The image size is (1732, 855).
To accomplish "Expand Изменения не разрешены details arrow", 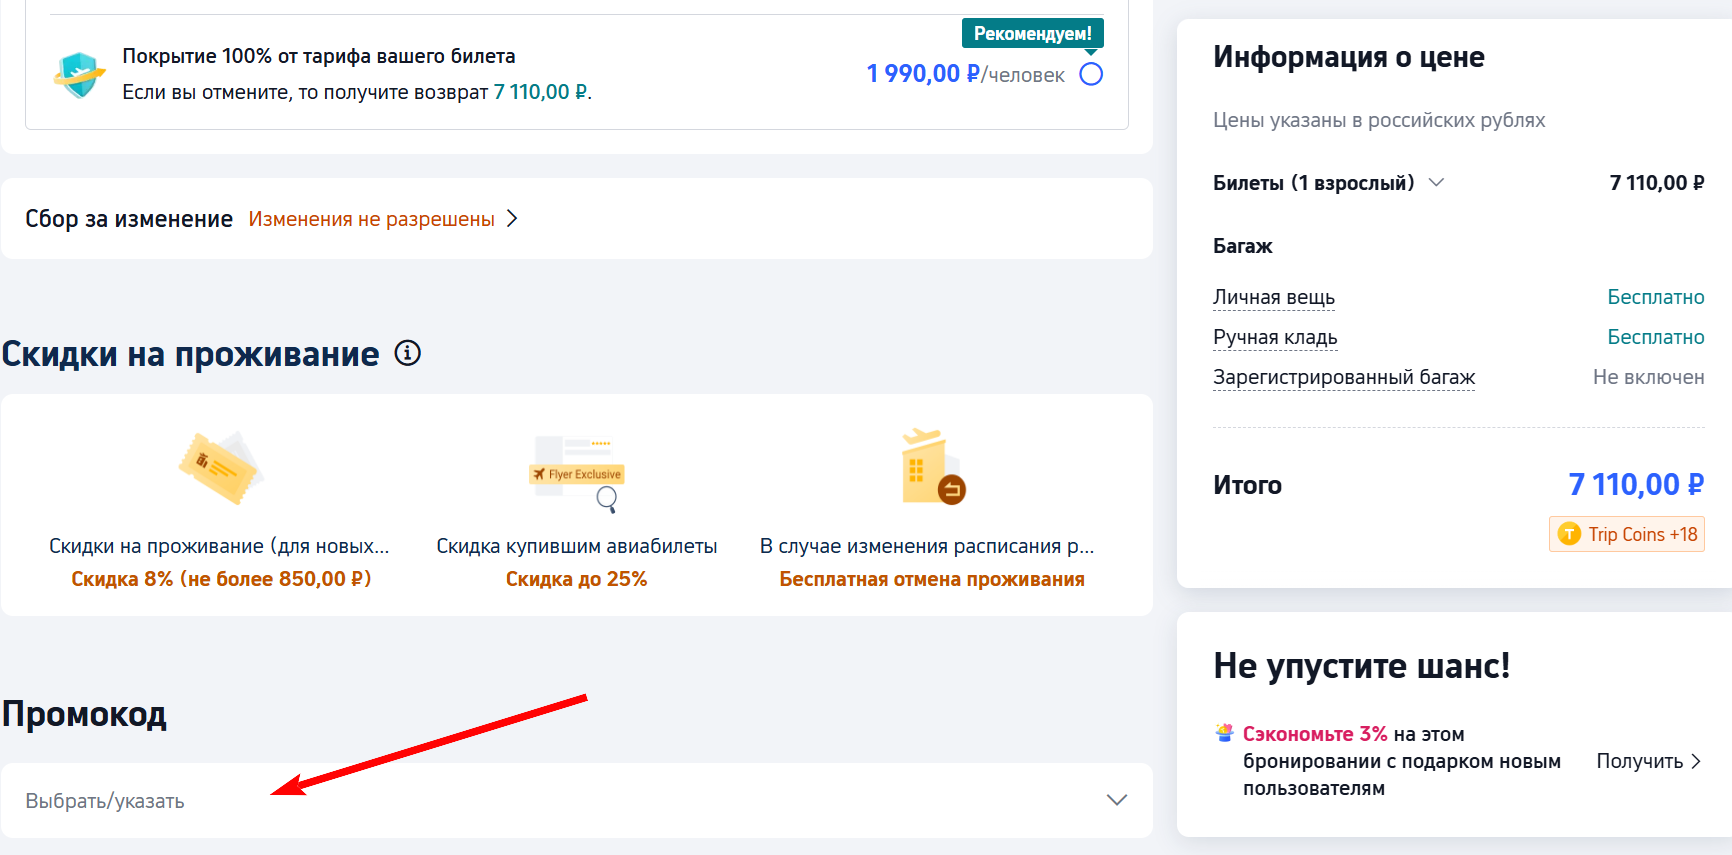I will pos(512,219).
